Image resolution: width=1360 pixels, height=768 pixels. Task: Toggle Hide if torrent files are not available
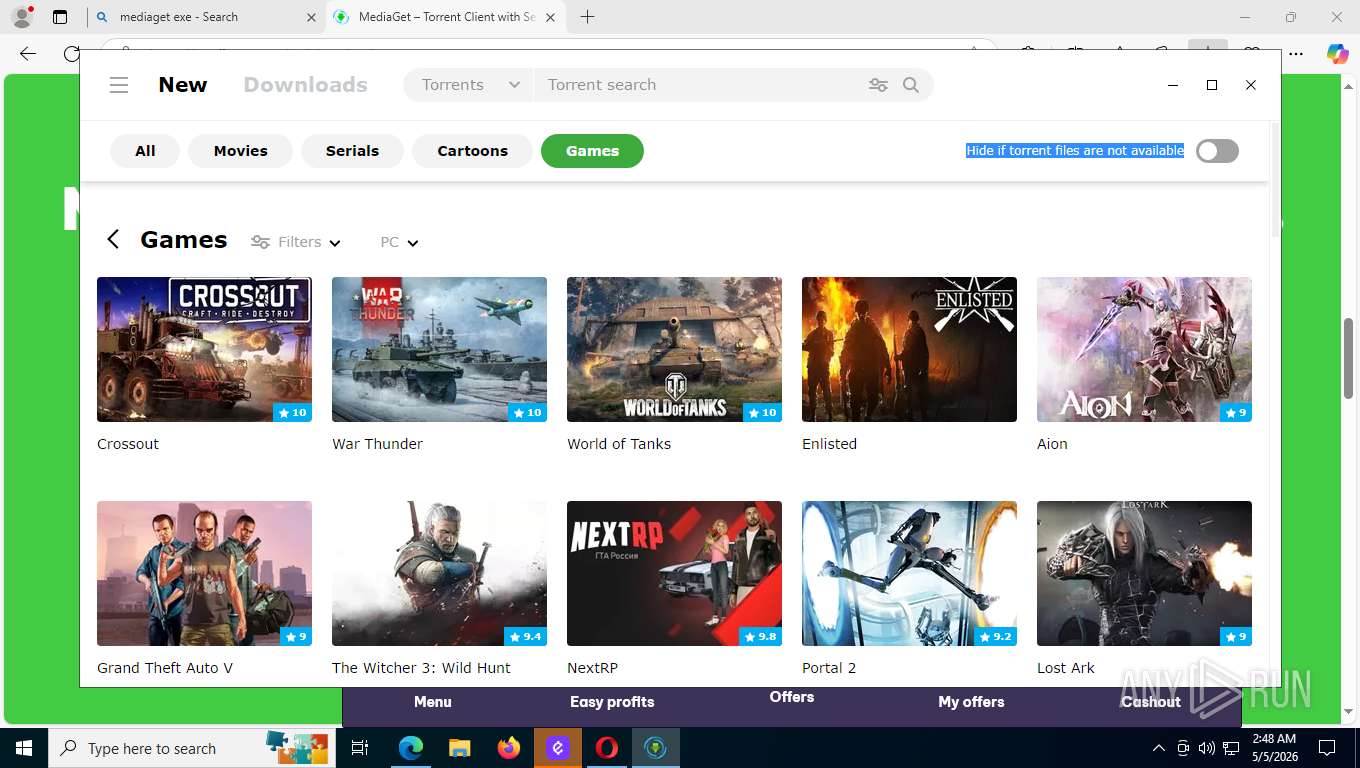pyautogui.click(x=1217, y=151)
